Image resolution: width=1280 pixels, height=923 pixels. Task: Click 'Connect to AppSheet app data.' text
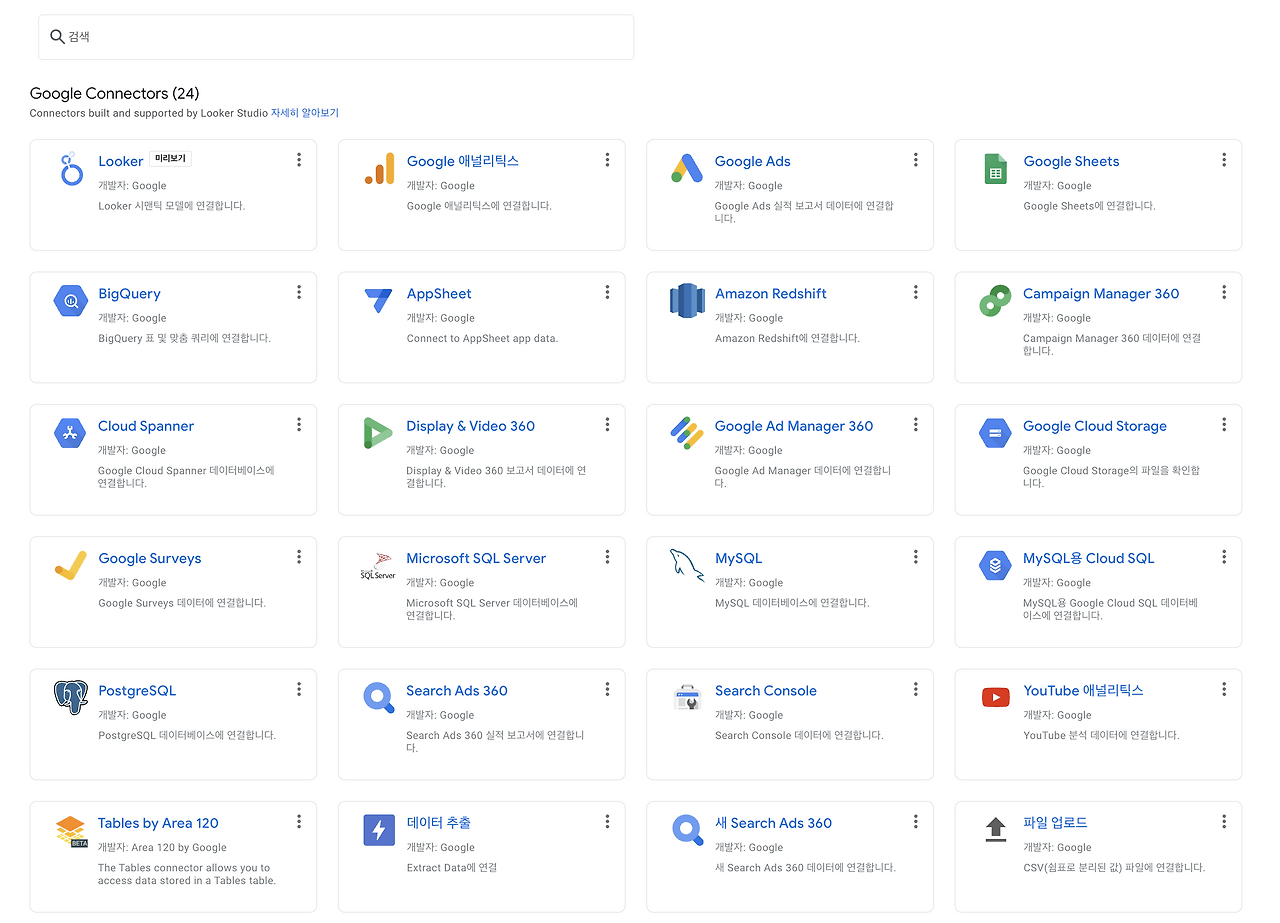[x=482, y=338]
